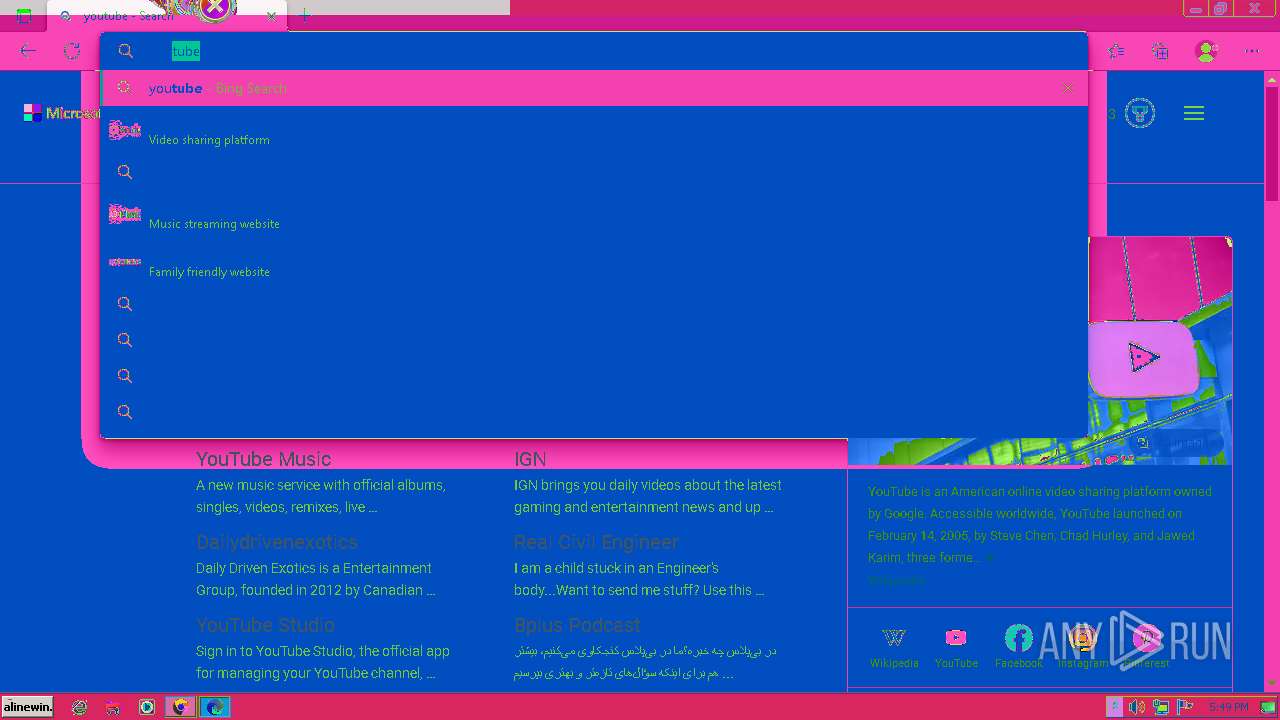Switch to the Firefox taskbar button
This screenshot has width=1280, height=720.
click(x=180, y=707)
